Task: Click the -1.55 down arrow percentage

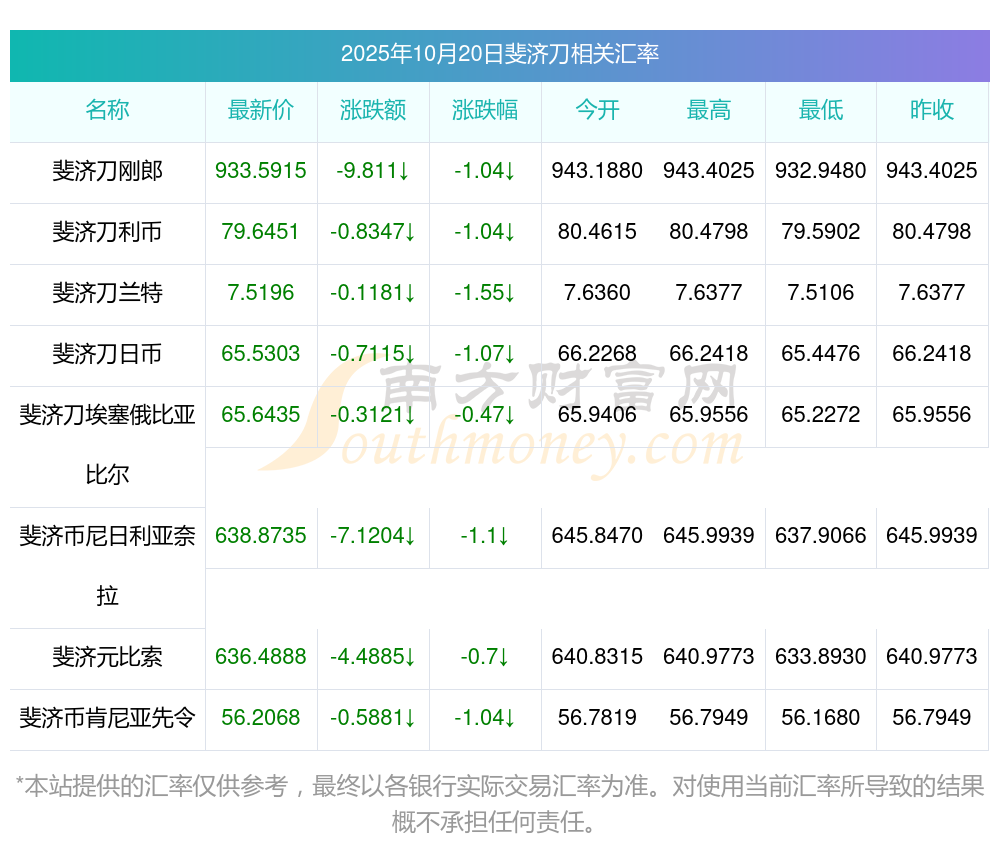Action: click(485, 293)
